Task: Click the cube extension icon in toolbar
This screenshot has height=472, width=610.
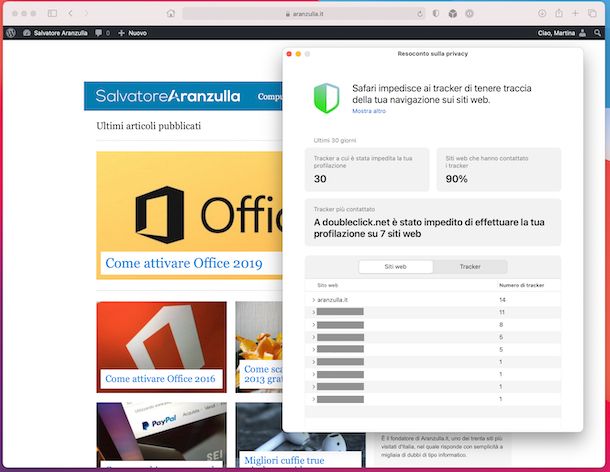Action: 452,14
